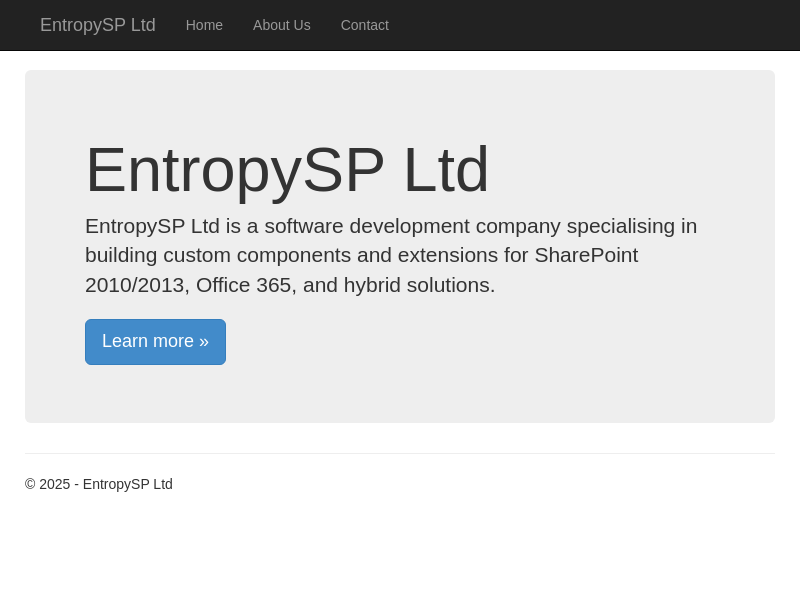This screenshot has width=800, height=600.
Task: Click the large EntropySP Ltd heading
Action: 287,170
